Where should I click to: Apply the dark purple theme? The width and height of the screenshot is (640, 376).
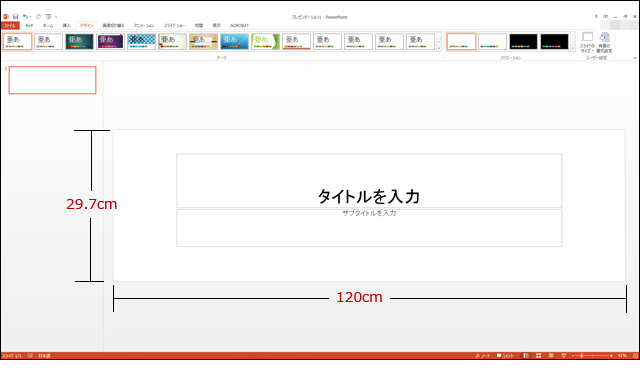[x=110, y=42]
